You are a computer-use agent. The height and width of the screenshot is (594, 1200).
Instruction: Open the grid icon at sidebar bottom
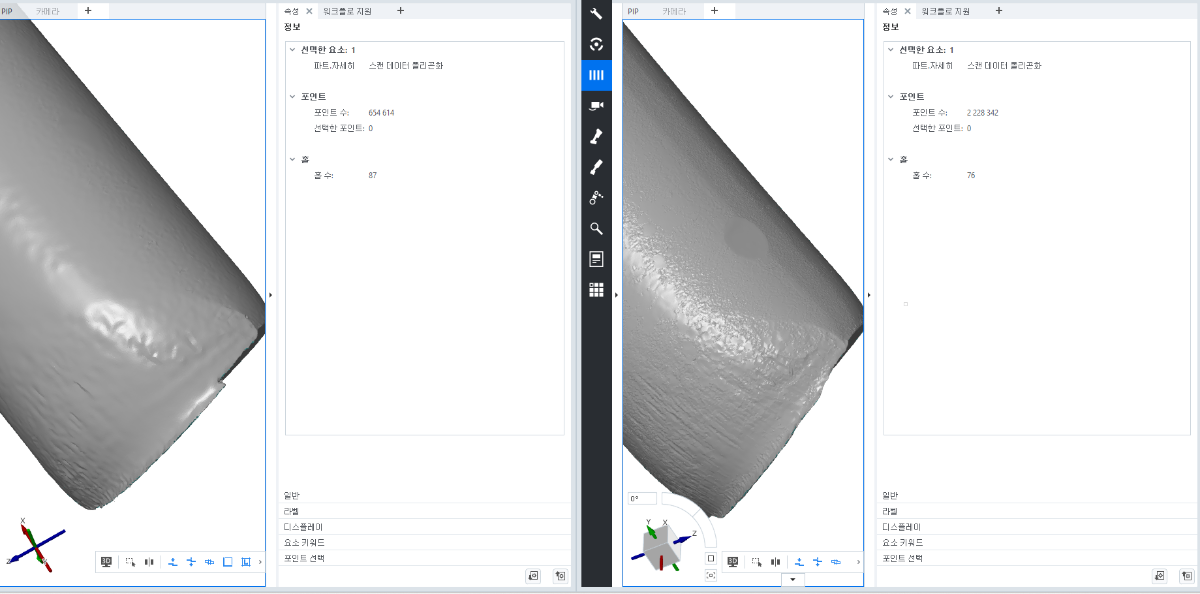tap(596, 290)
